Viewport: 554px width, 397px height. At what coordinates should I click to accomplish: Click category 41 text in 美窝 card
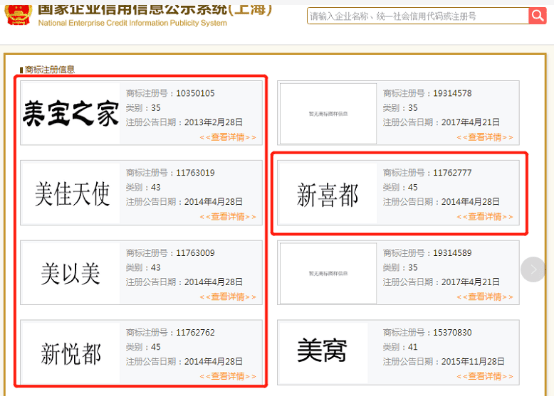(413, 347)
